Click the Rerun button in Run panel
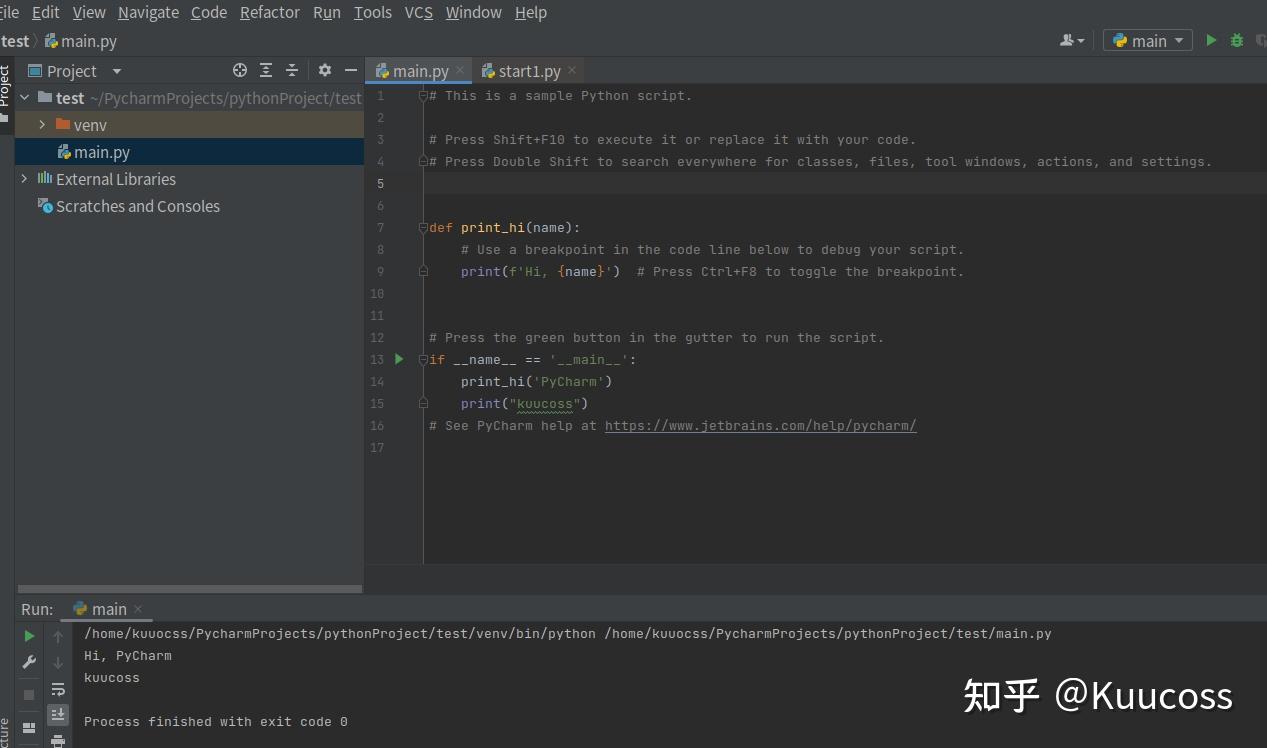The image size is (1267, 748). pos(28,635)
